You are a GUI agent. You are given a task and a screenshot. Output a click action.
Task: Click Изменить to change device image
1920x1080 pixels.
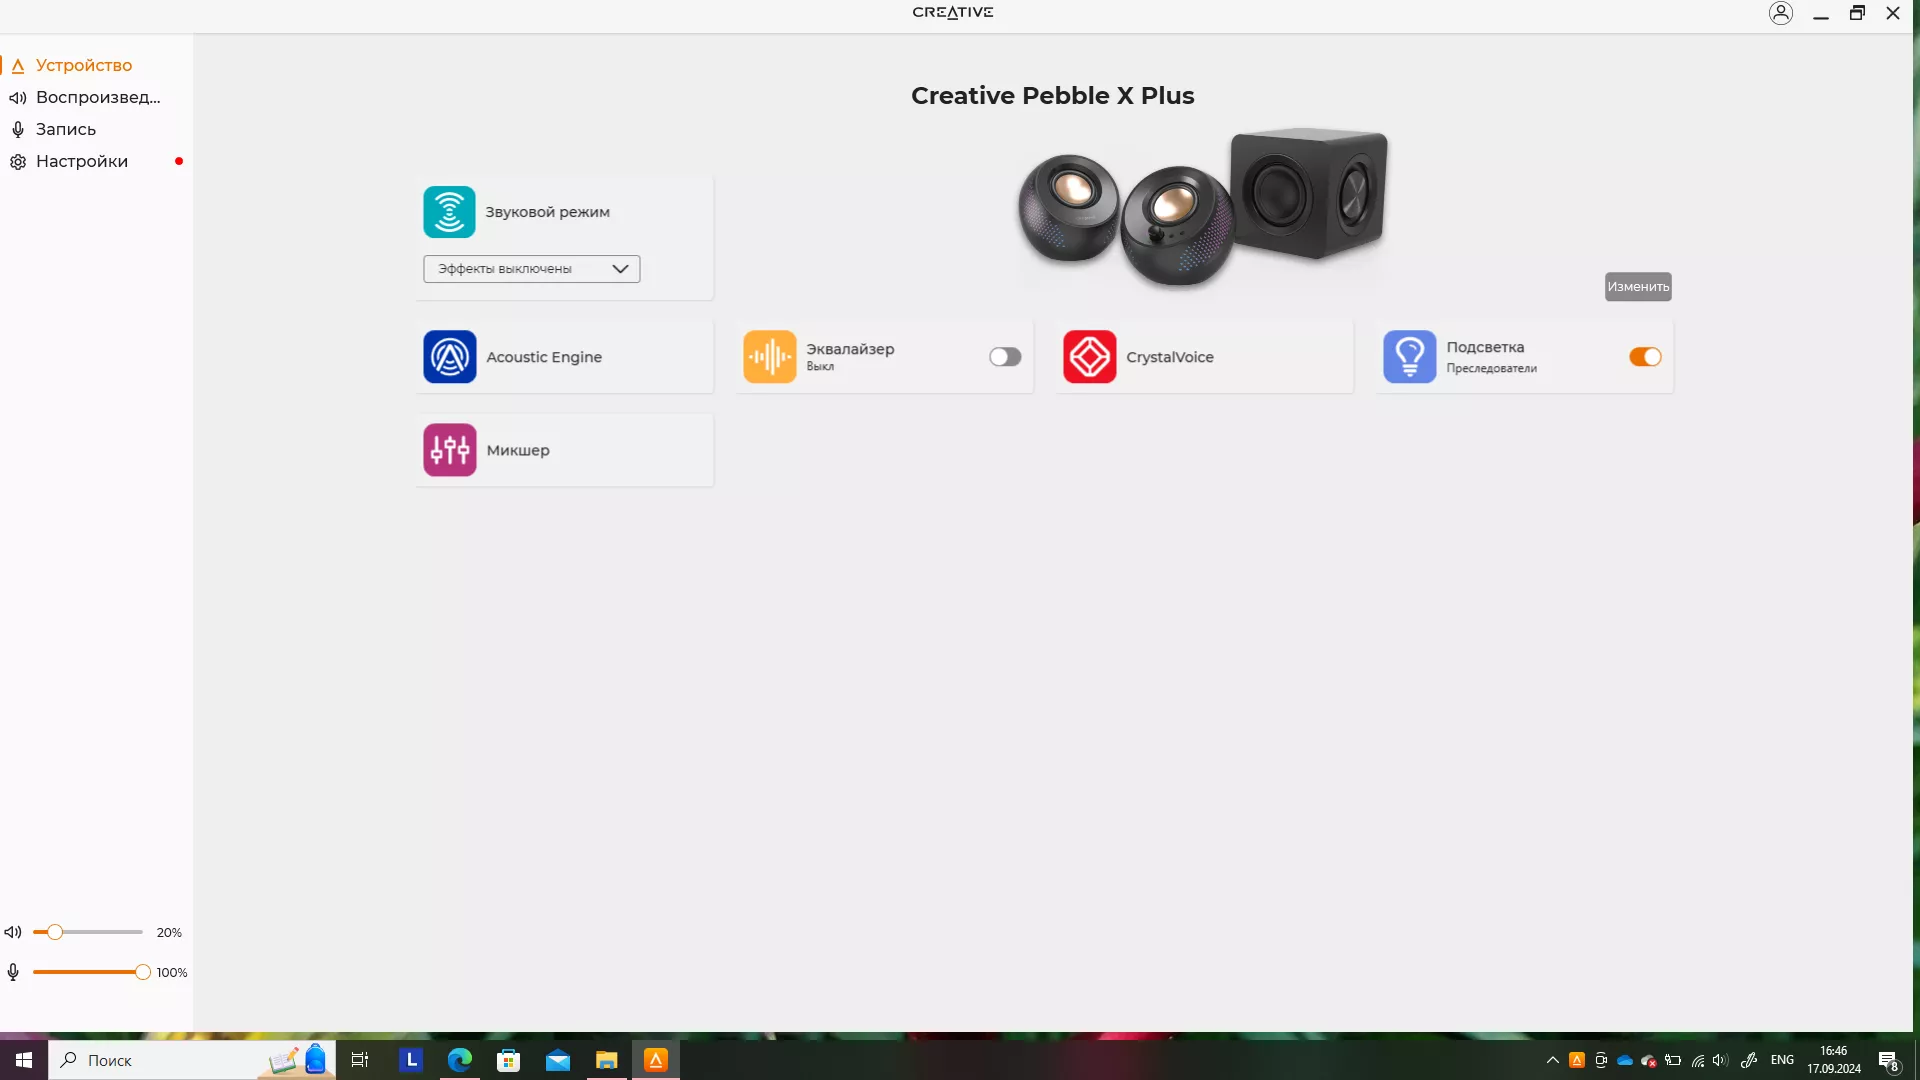pos(1640,286)
